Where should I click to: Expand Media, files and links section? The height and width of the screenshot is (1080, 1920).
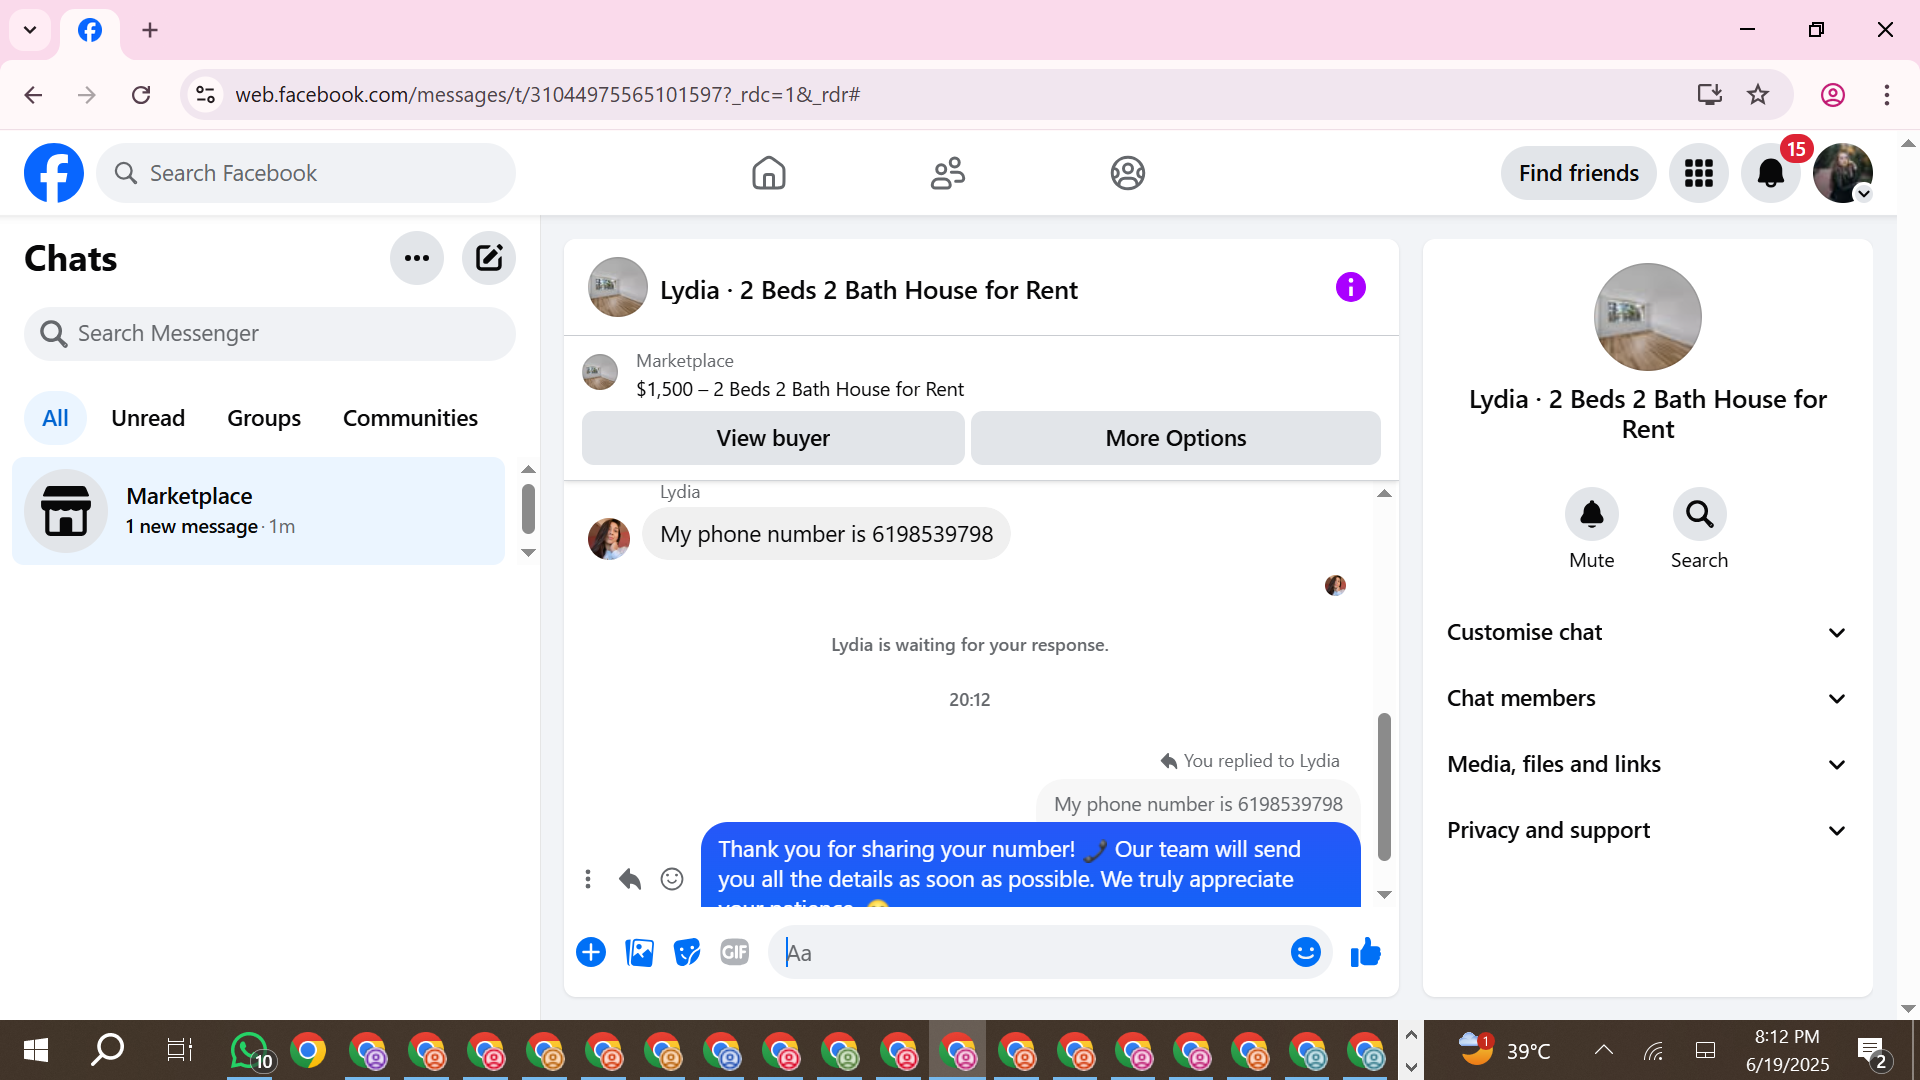click(1647, 764)
